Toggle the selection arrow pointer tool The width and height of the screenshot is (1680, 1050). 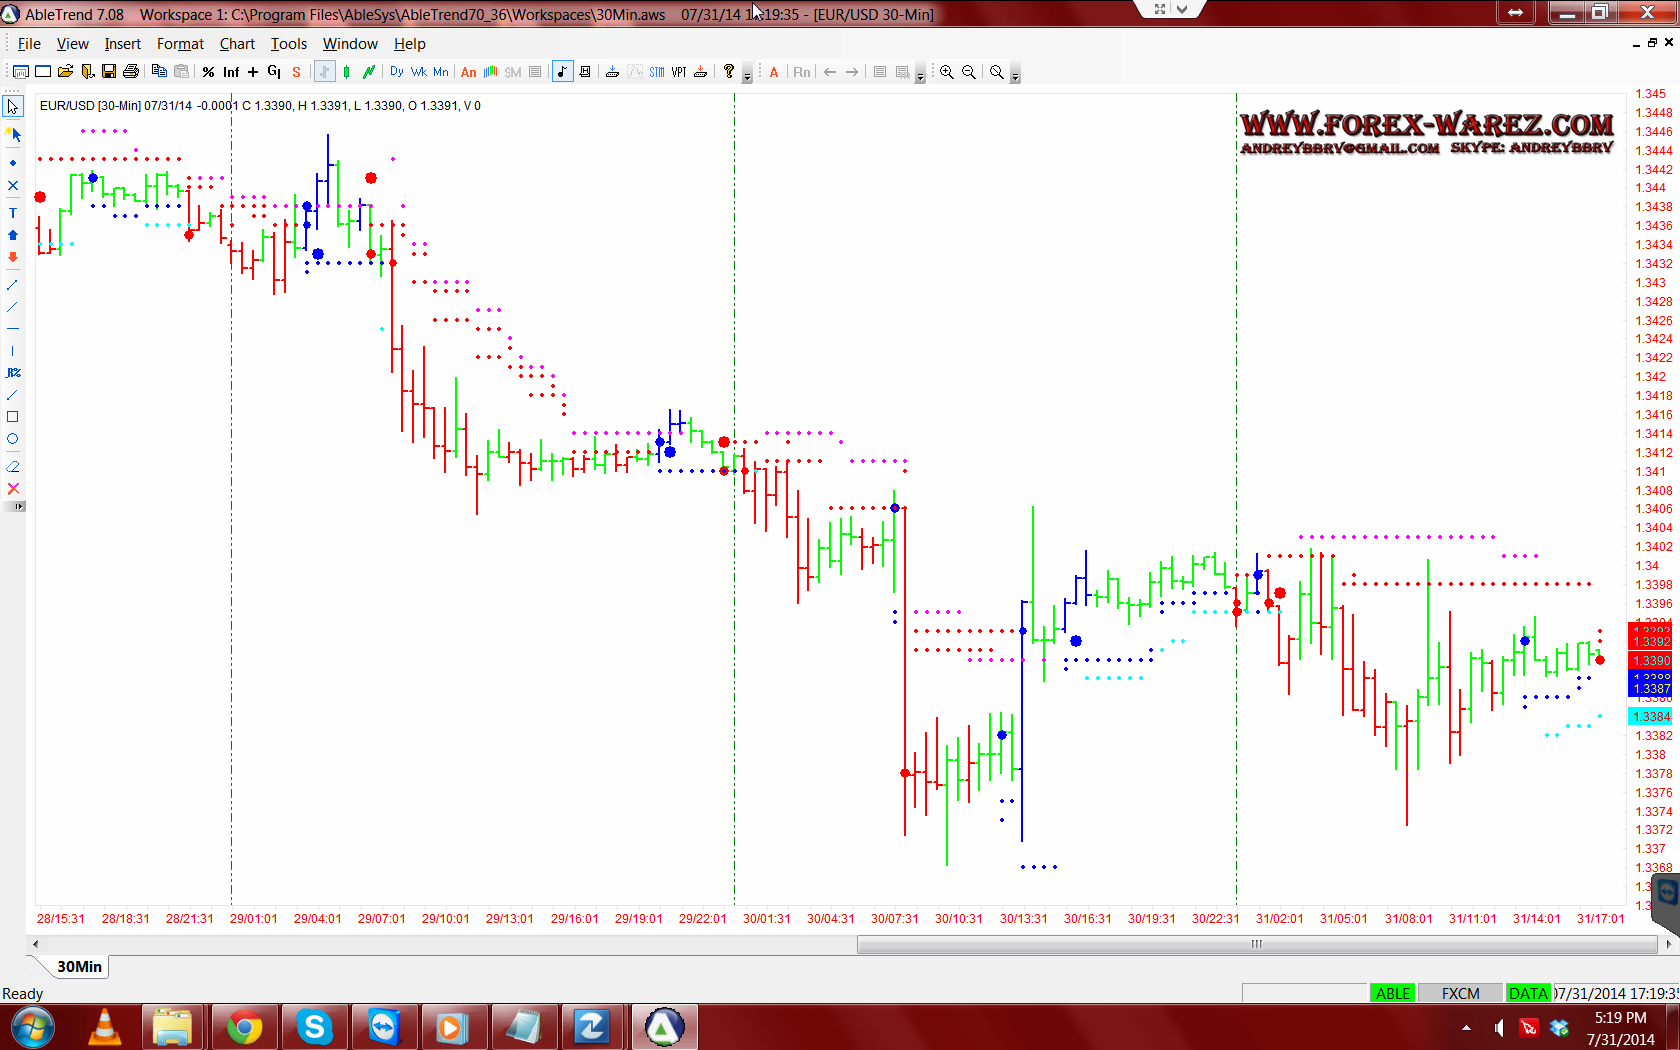pos(13,107)
